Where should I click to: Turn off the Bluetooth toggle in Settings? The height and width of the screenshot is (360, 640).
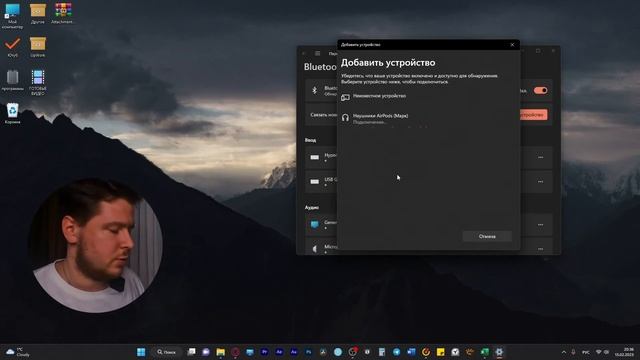tap(540, 91)
